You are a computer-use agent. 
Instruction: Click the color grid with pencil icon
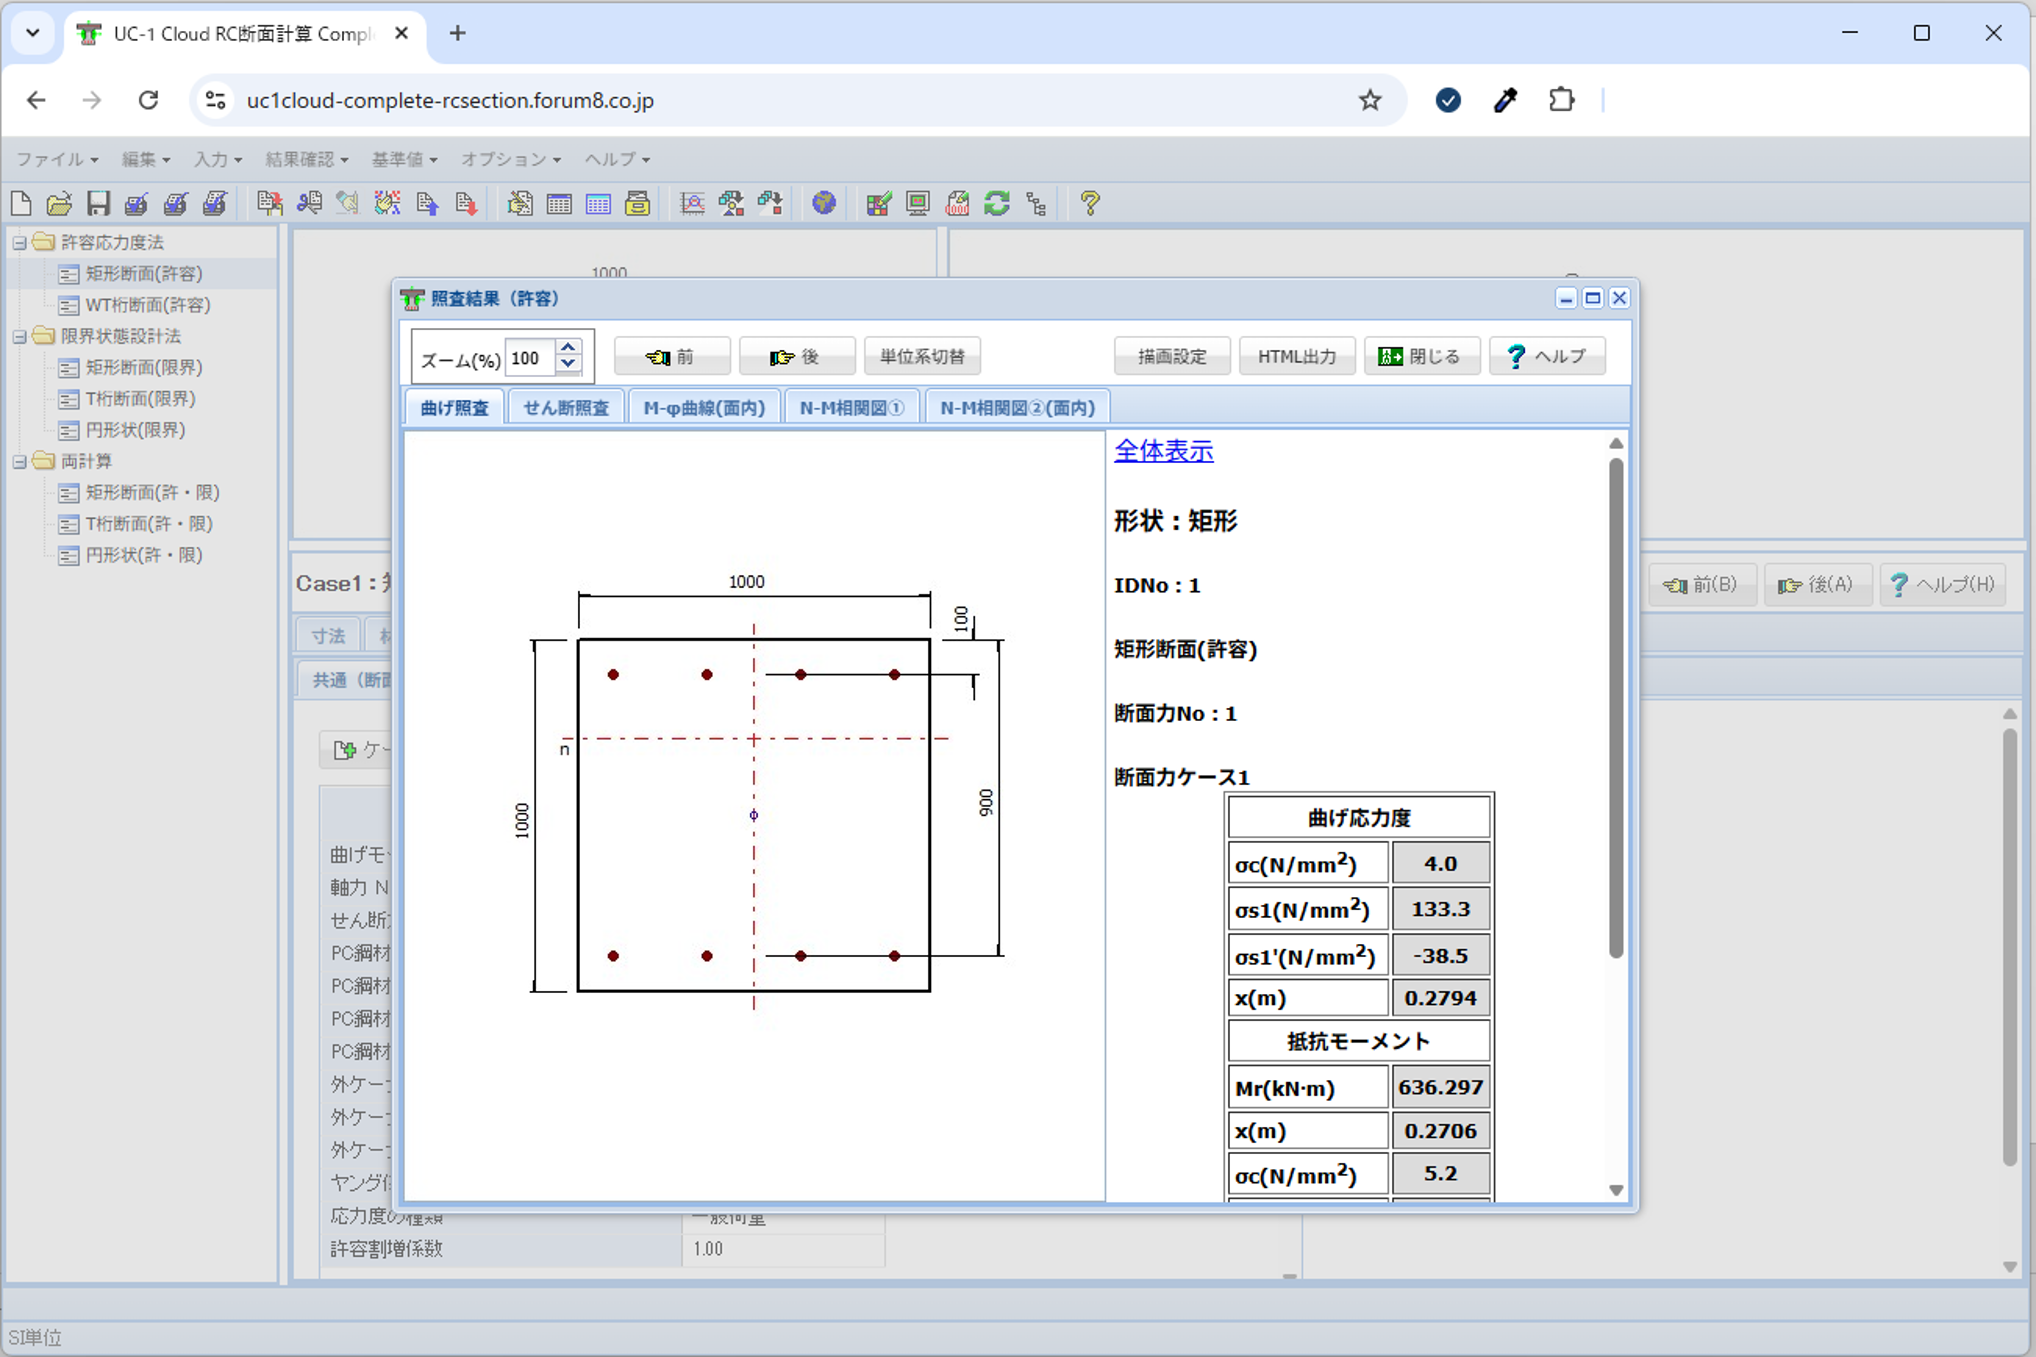point(879,204)
